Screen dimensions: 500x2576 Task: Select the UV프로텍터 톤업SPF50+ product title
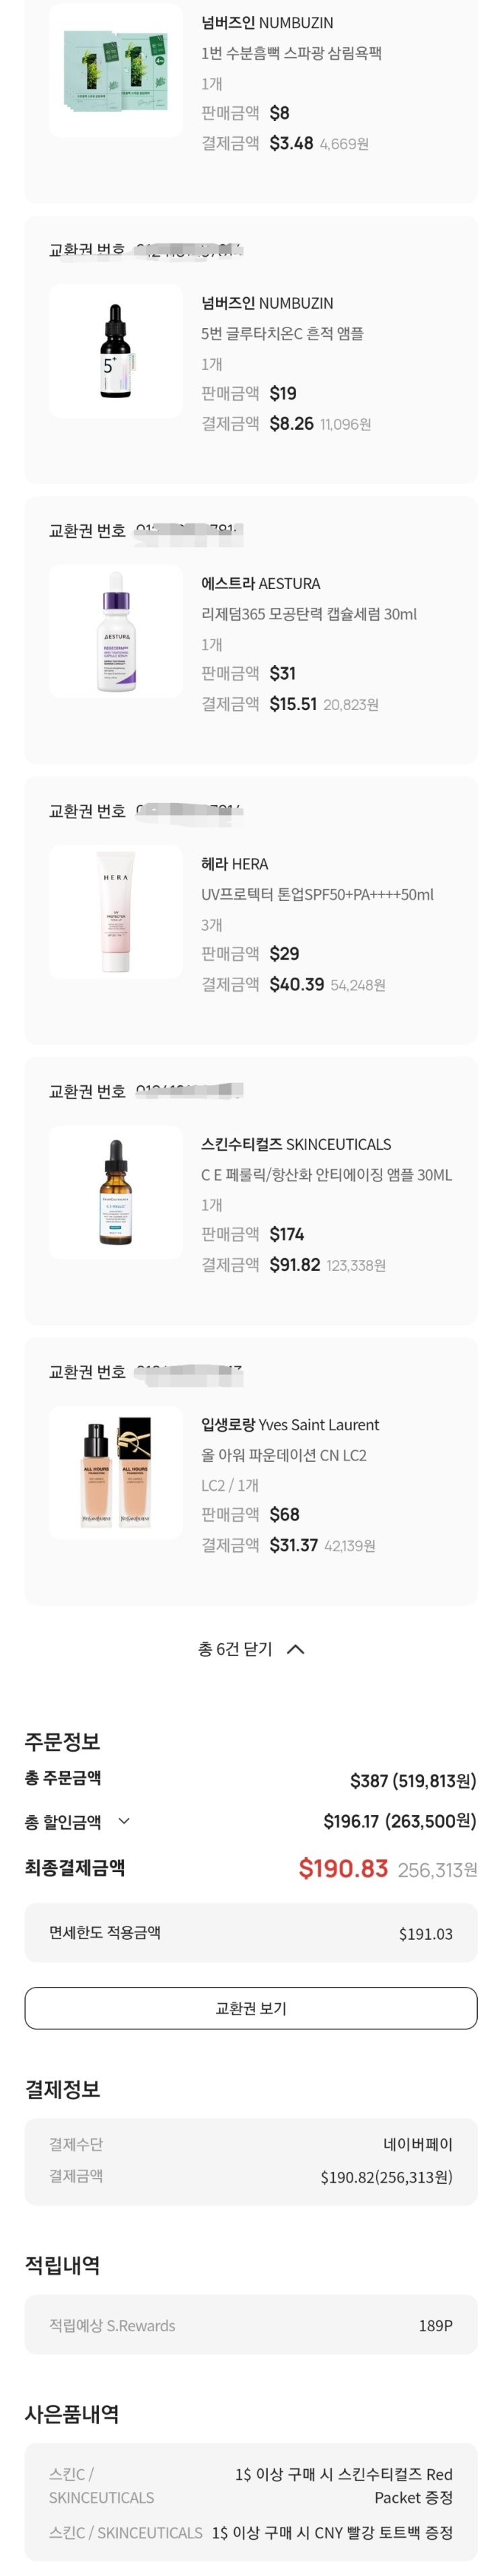click(317, 894)
